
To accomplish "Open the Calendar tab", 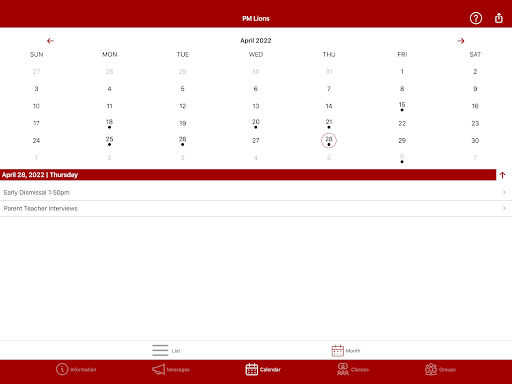I will tap(263, 369).
